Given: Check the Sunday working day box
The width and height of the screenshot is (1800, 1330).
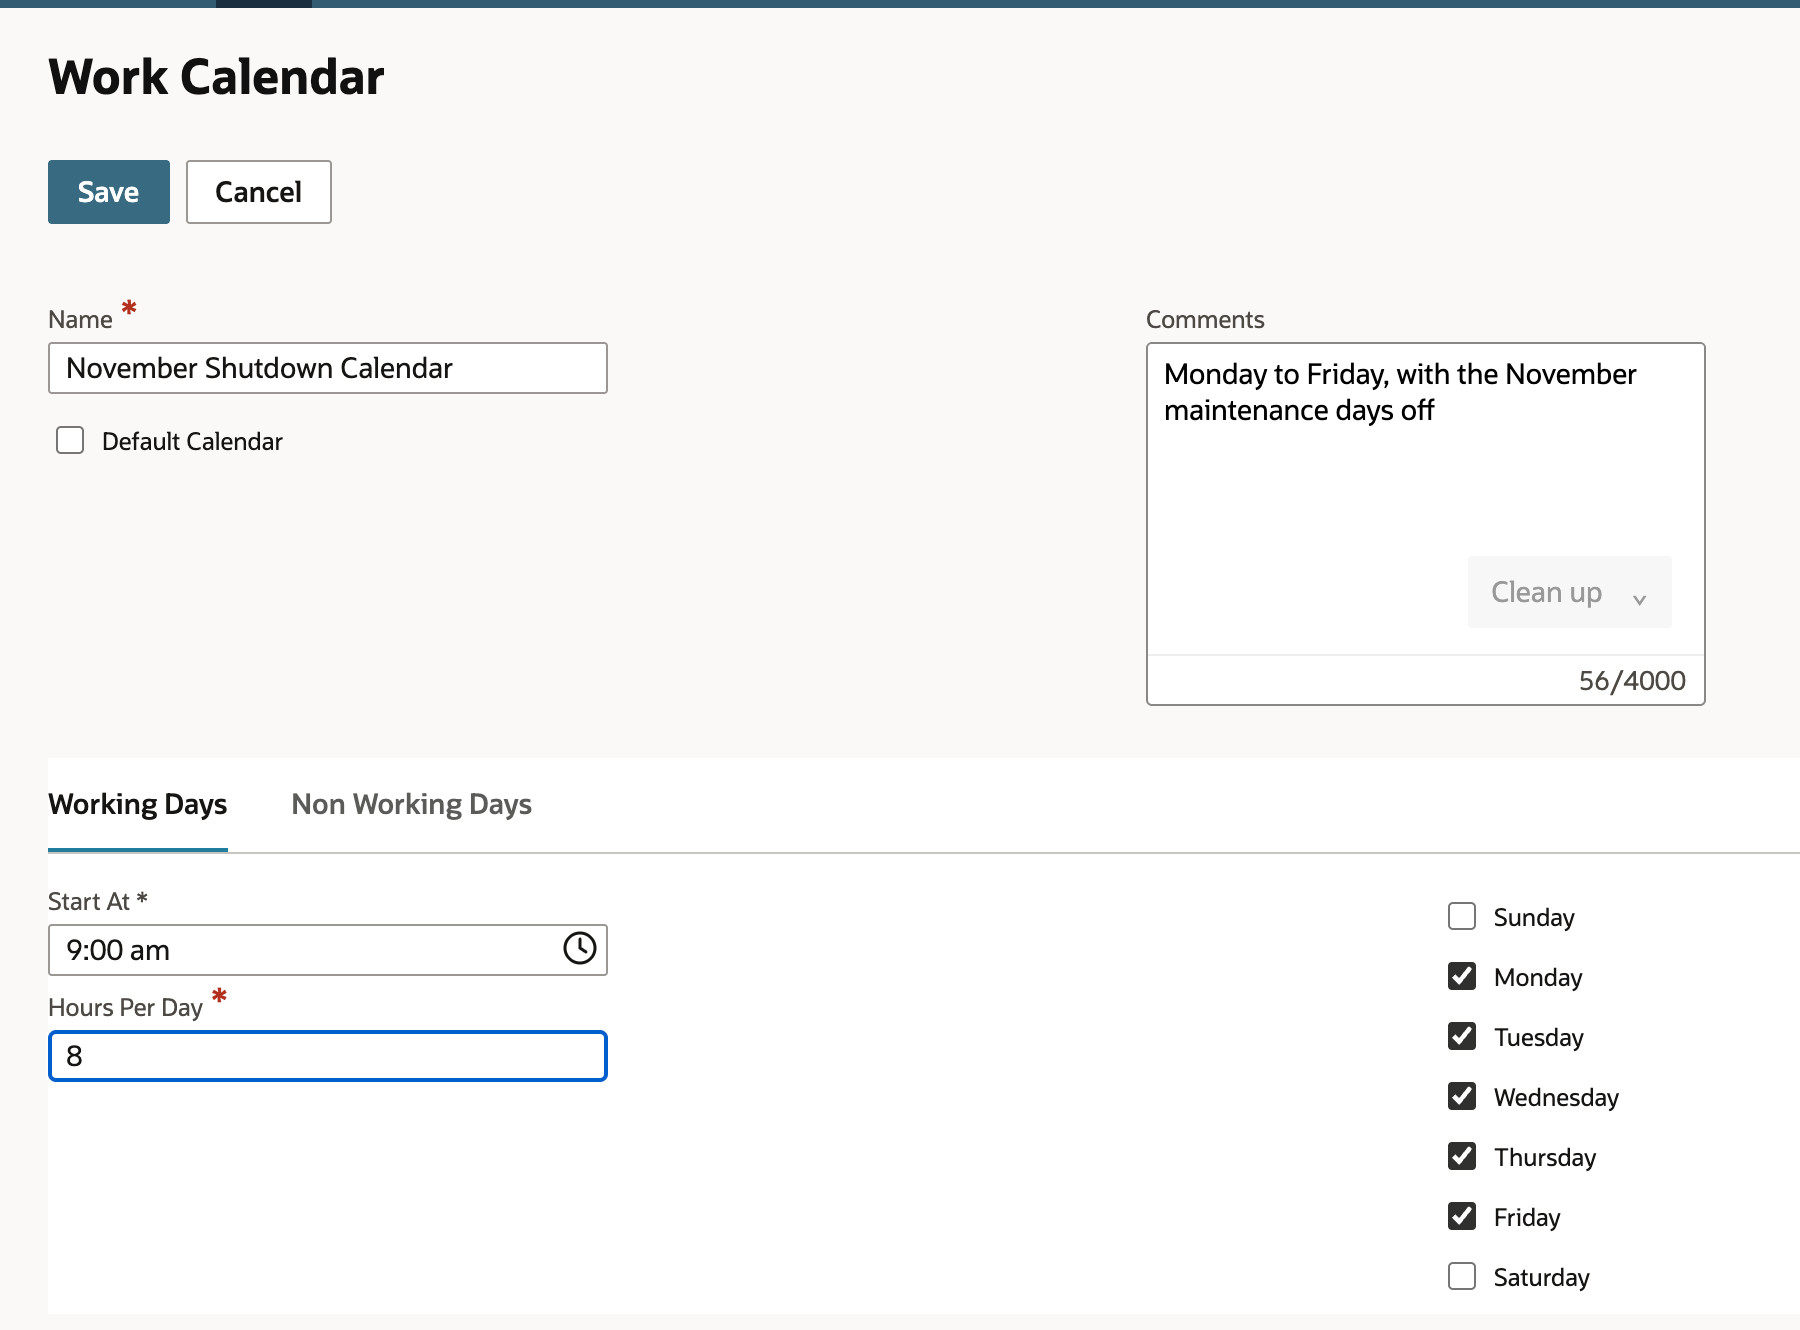Looking at the screenshot, I should 1462,916.
